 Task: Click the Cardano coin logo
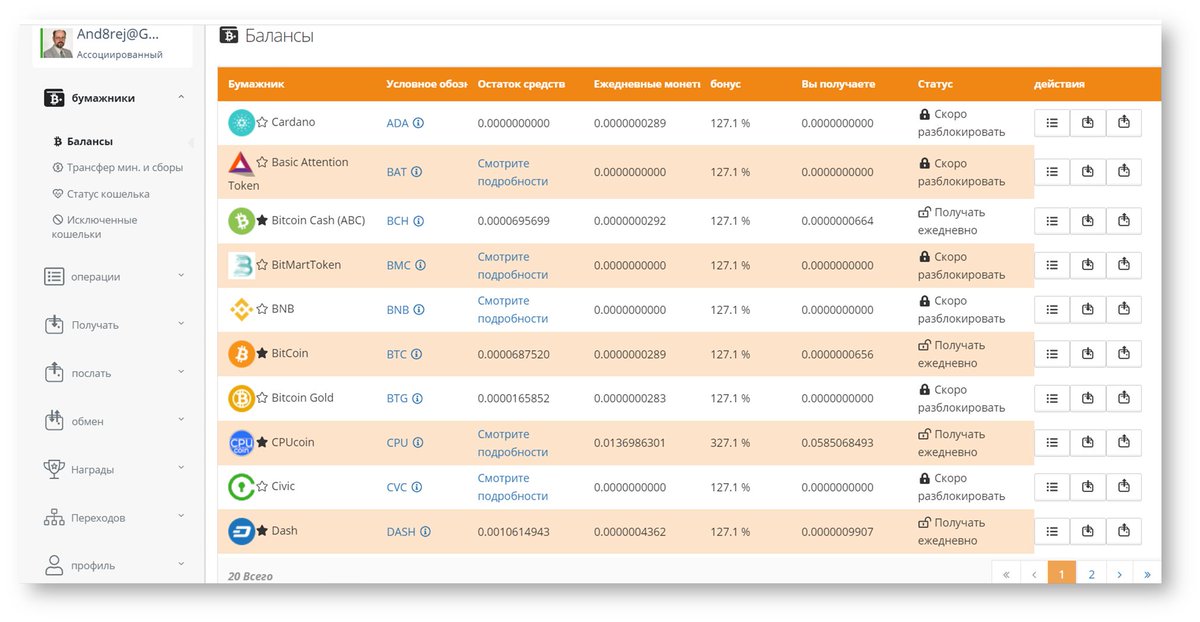[x=241, y=123]
